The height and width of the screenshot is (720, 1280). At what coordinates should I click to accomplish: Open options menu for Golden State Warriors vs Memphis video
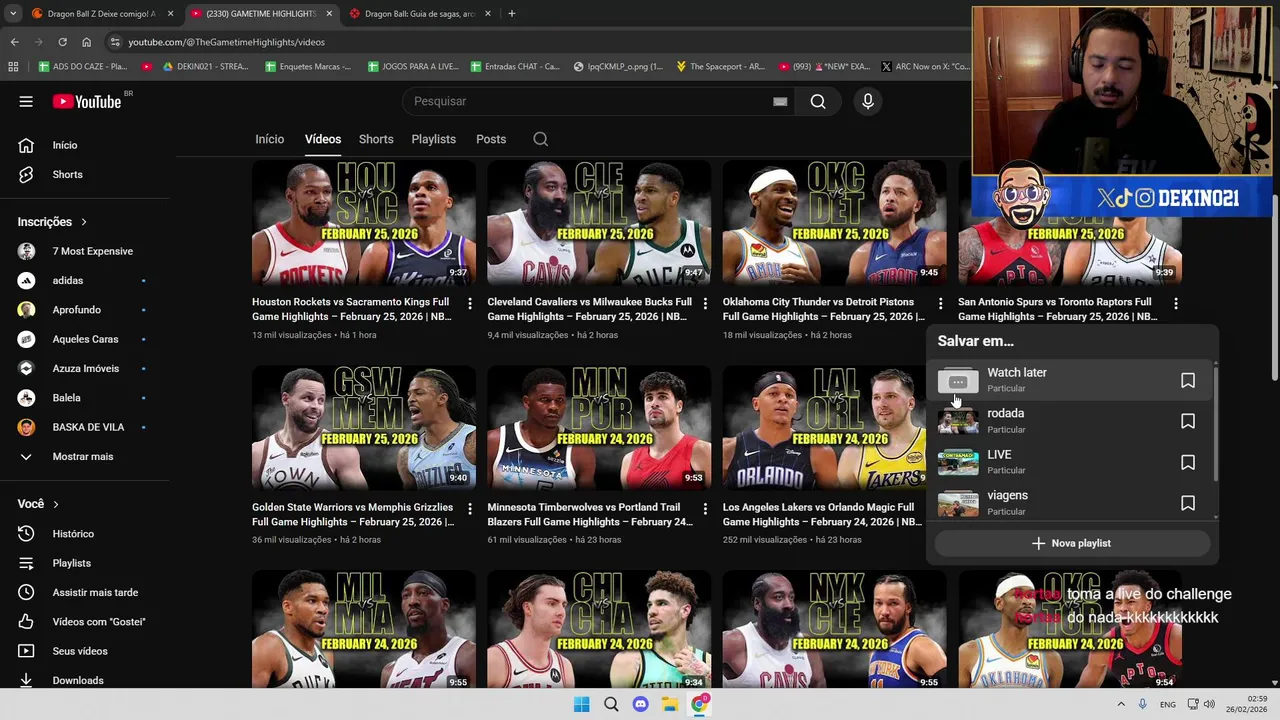click(469, 508)
